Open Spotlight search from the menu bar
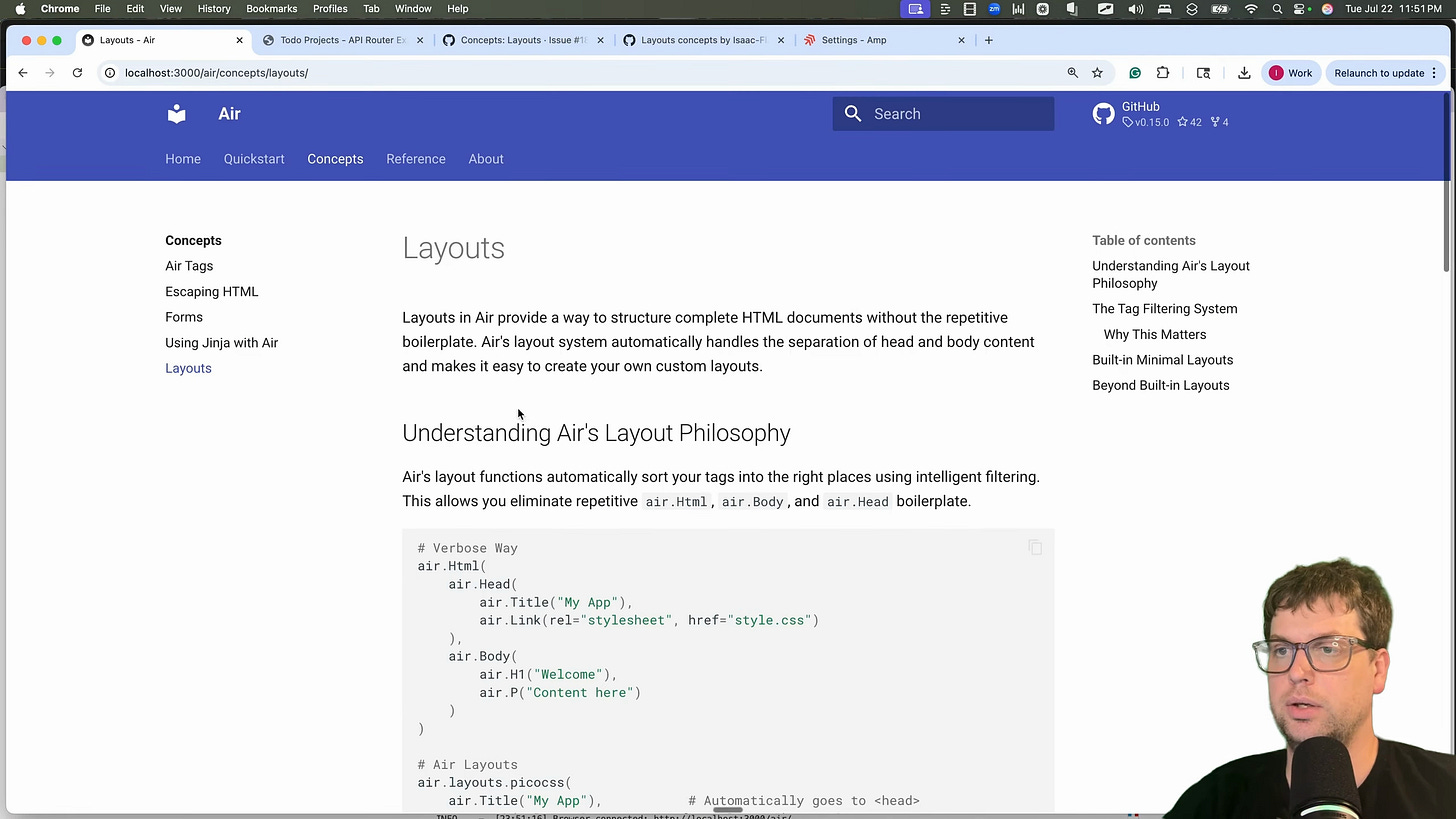This screenshot has width=1456, height=819. pyautogui.click(x=1277, y=8)
